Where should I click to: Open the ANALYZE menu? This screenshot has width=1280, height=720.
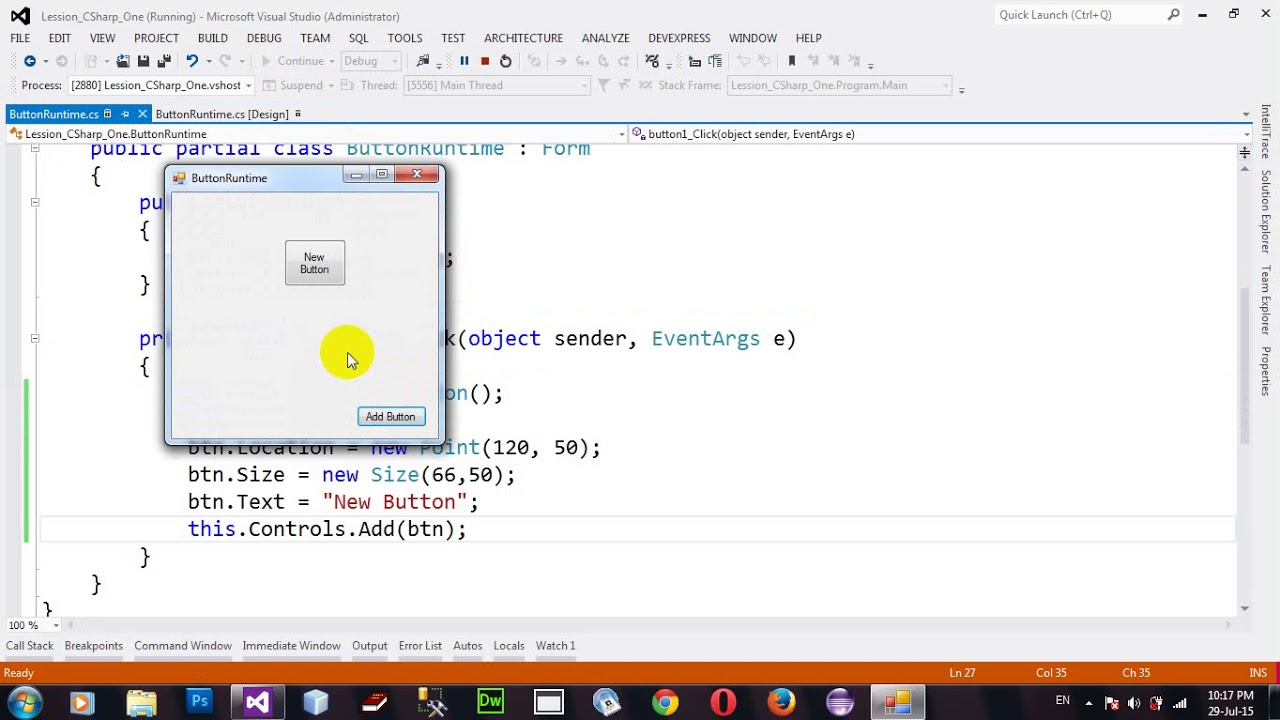coord(606,38)
